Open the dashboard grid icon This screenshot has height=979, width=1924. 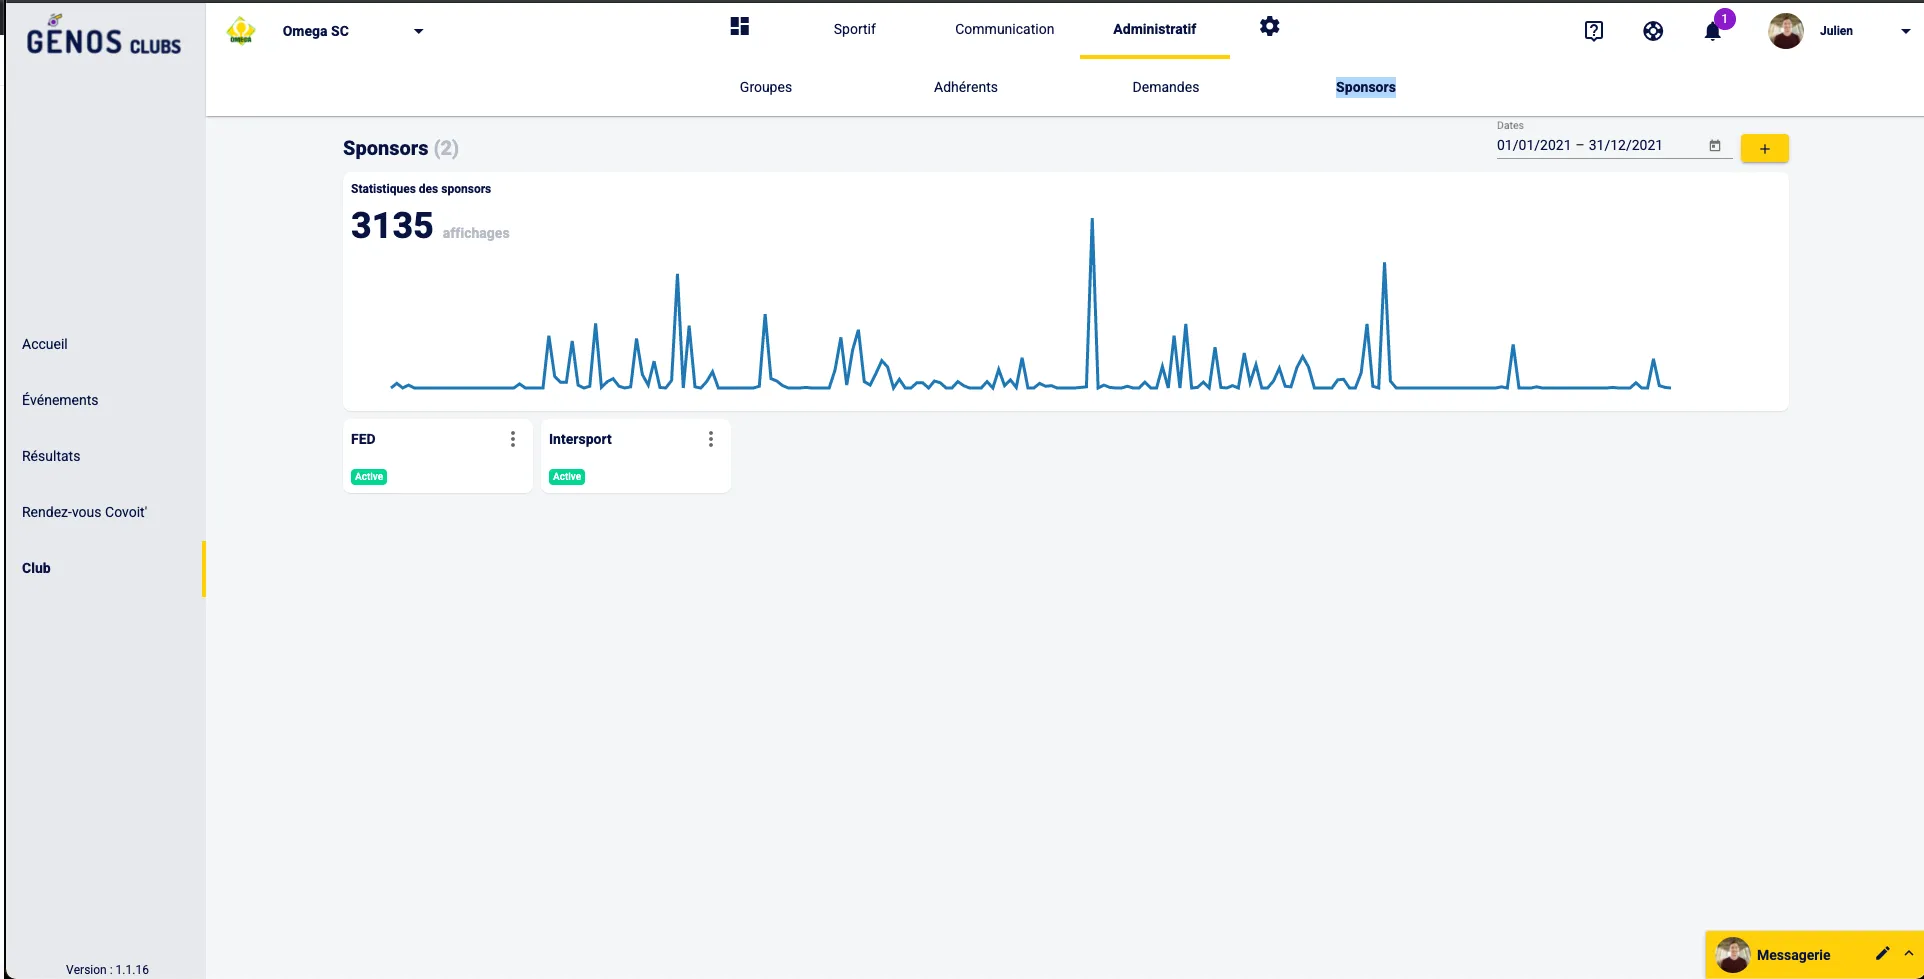pos(739,27)
